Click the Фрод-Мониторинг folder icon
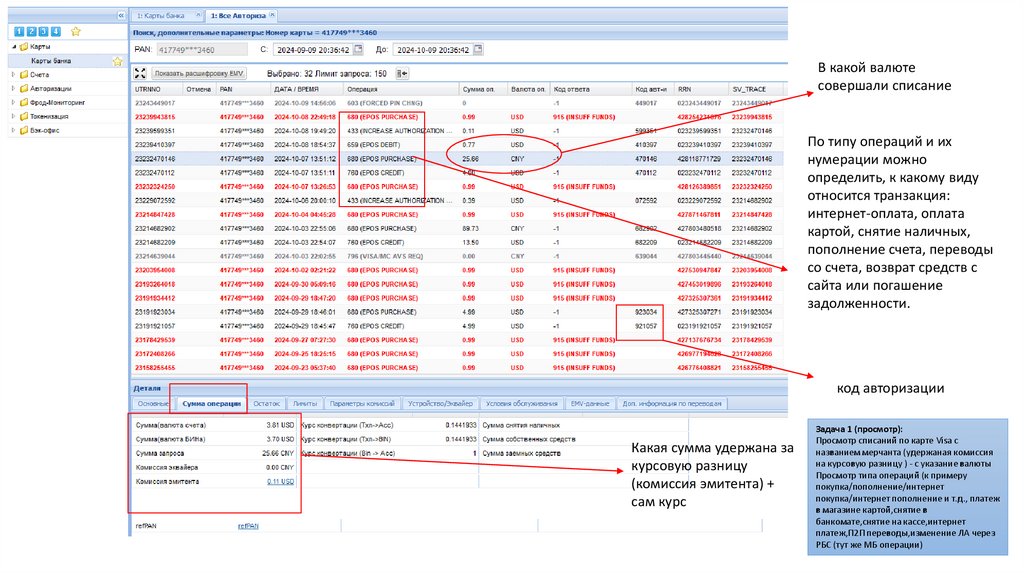This screenshot has width=1024, height=574. [x=24, y=103]
